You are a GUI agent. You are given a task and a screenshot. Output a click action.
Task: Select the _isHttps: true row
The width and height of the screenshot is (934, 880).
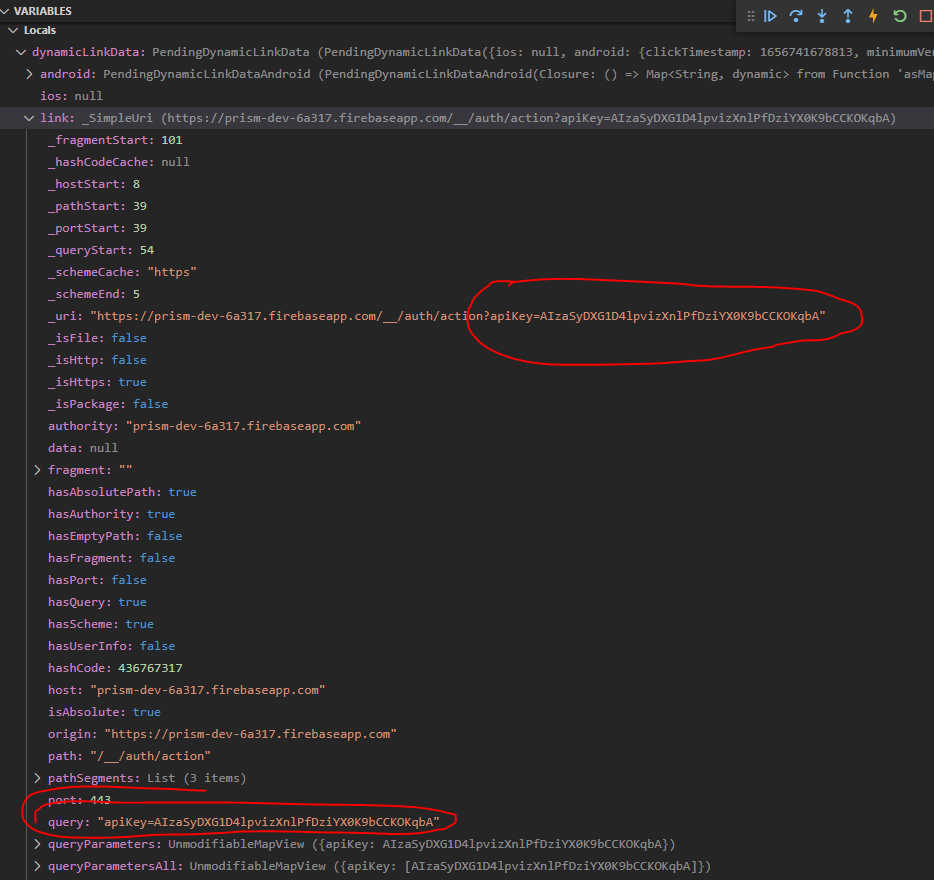click(467, 383)
